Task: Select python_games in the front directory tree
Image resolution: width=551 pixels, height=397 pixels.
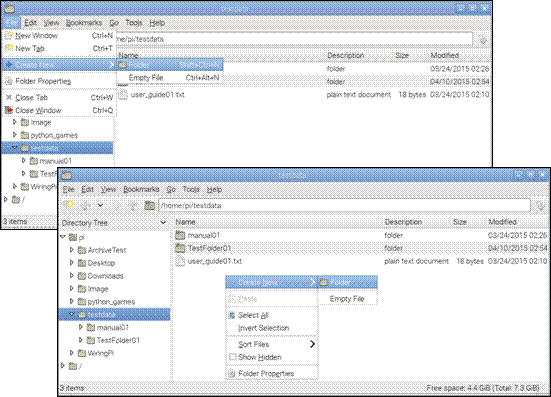Action: (111, 301)
